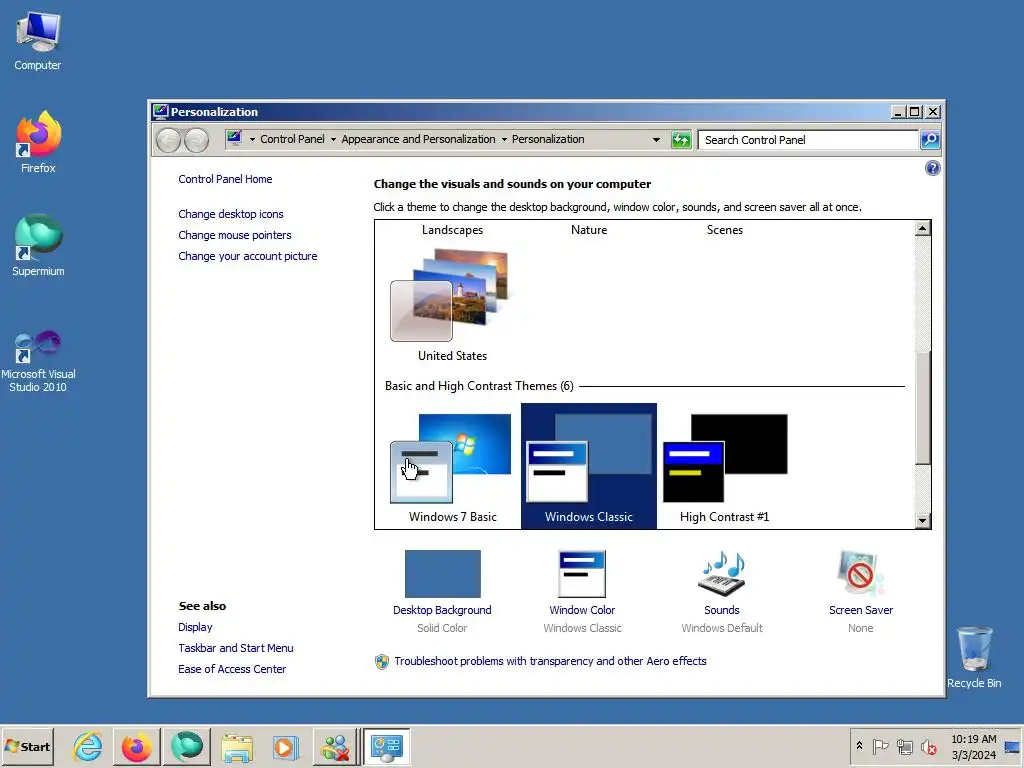Click Show desktop button in tray

point(1013,746)
